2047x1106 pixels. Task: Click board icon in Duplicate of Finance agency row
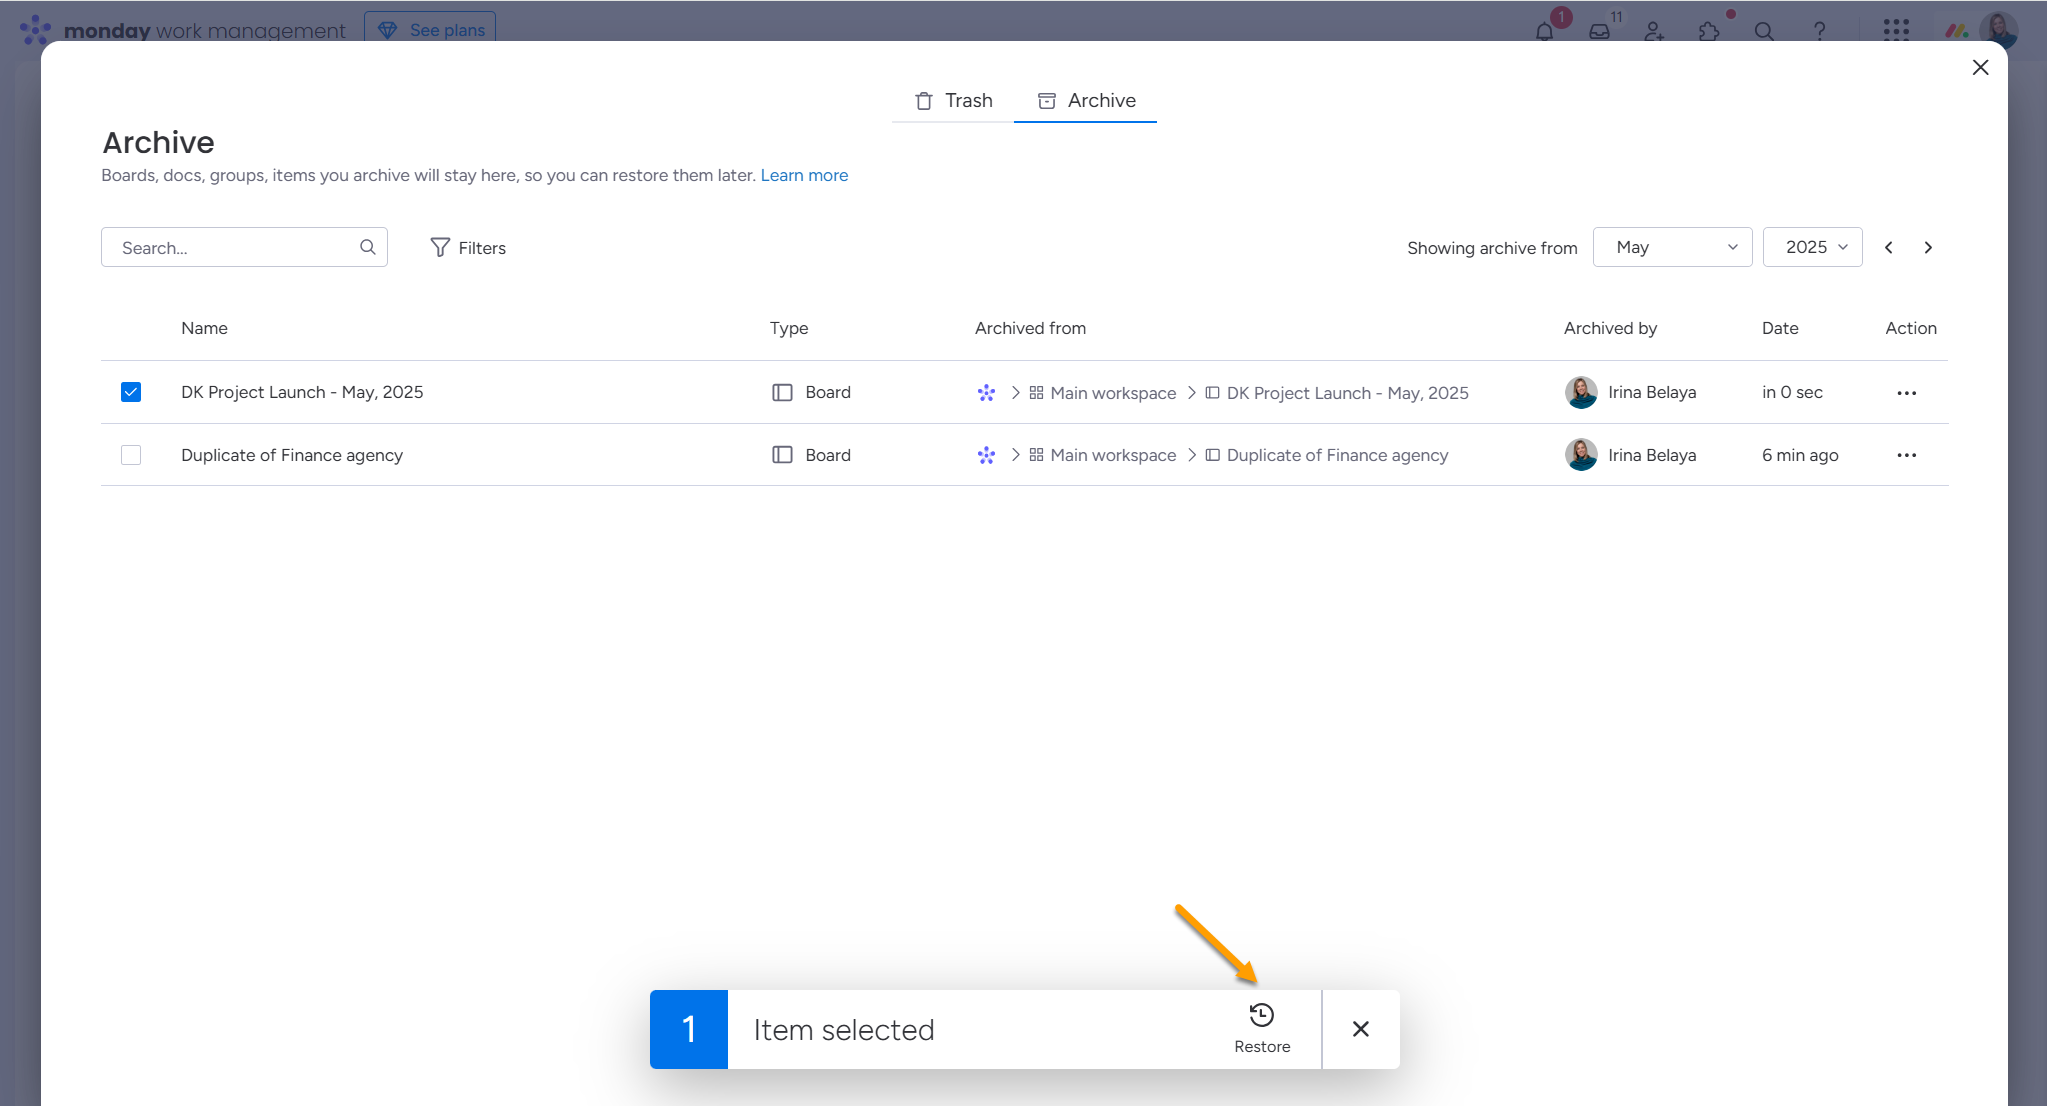pyautogui.click(x=782, y=455)
